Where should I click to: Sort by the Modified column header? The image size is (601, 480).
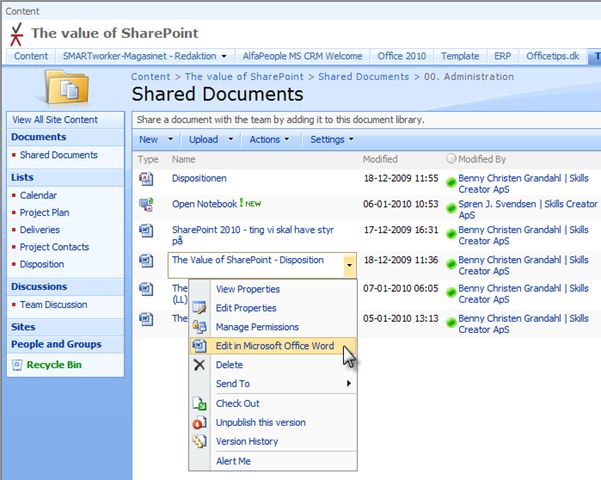coord(380,159)
